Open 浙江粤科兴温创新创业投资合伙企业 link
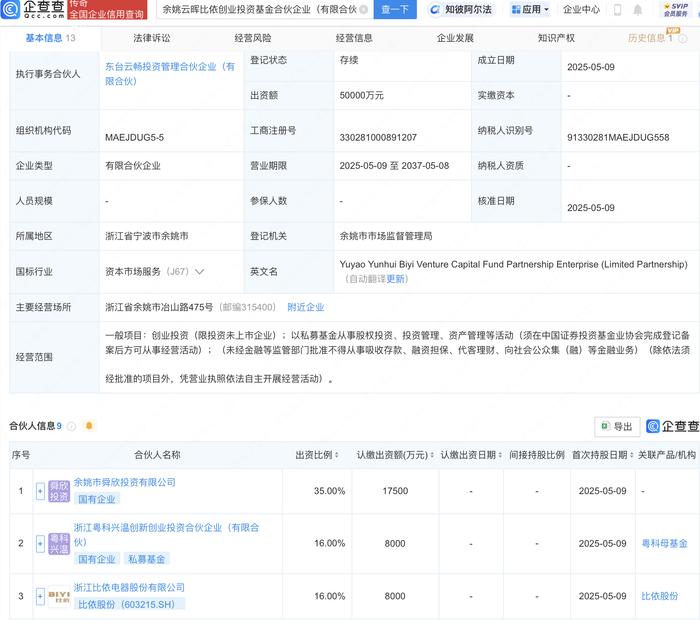 click(x=166, y=535)
